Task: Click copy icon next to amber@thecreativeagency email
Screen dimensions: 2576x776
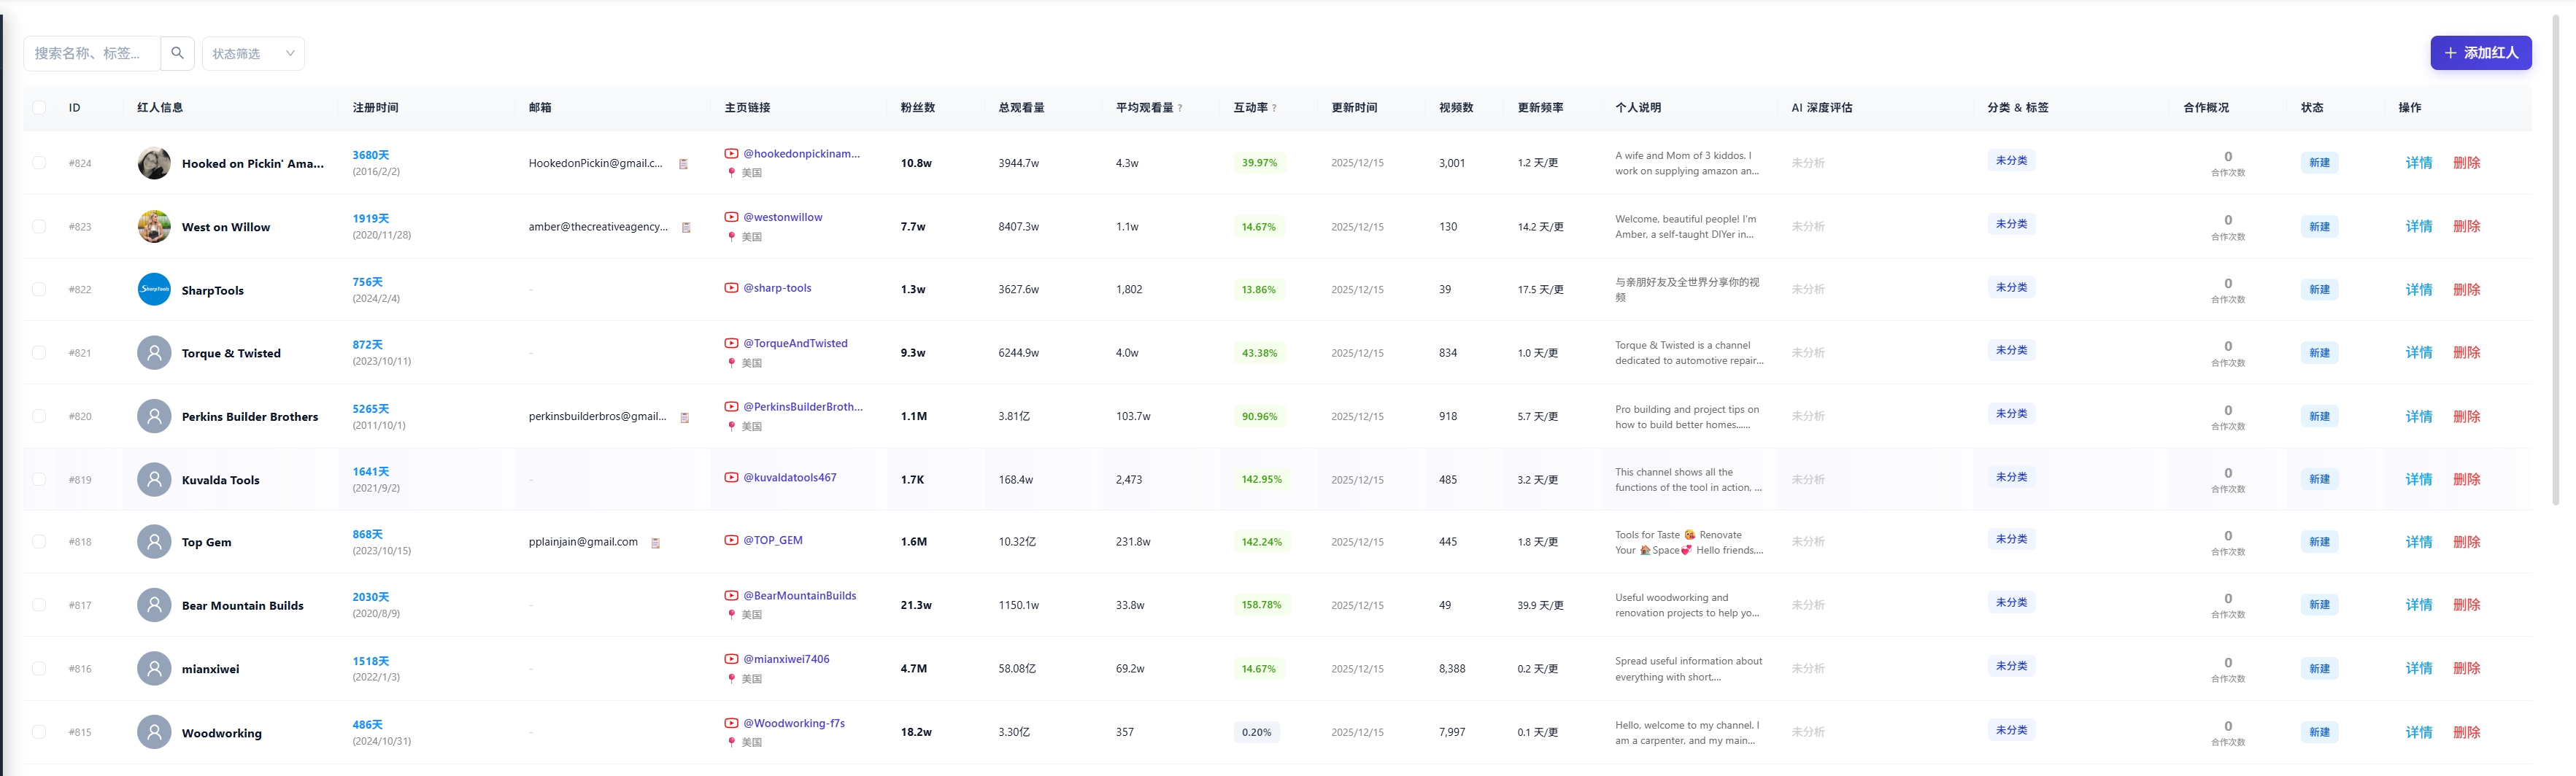Action: click(x=686, y=228)
